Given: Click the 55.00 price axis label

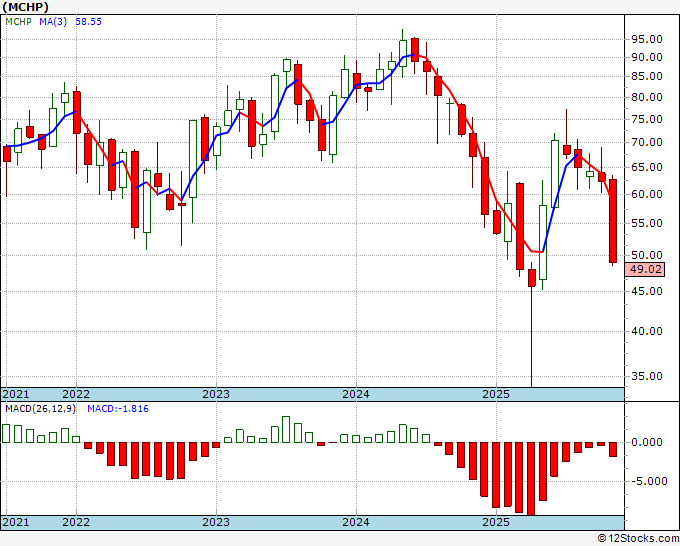Looking at the screenshot, I should click(646, 223).
